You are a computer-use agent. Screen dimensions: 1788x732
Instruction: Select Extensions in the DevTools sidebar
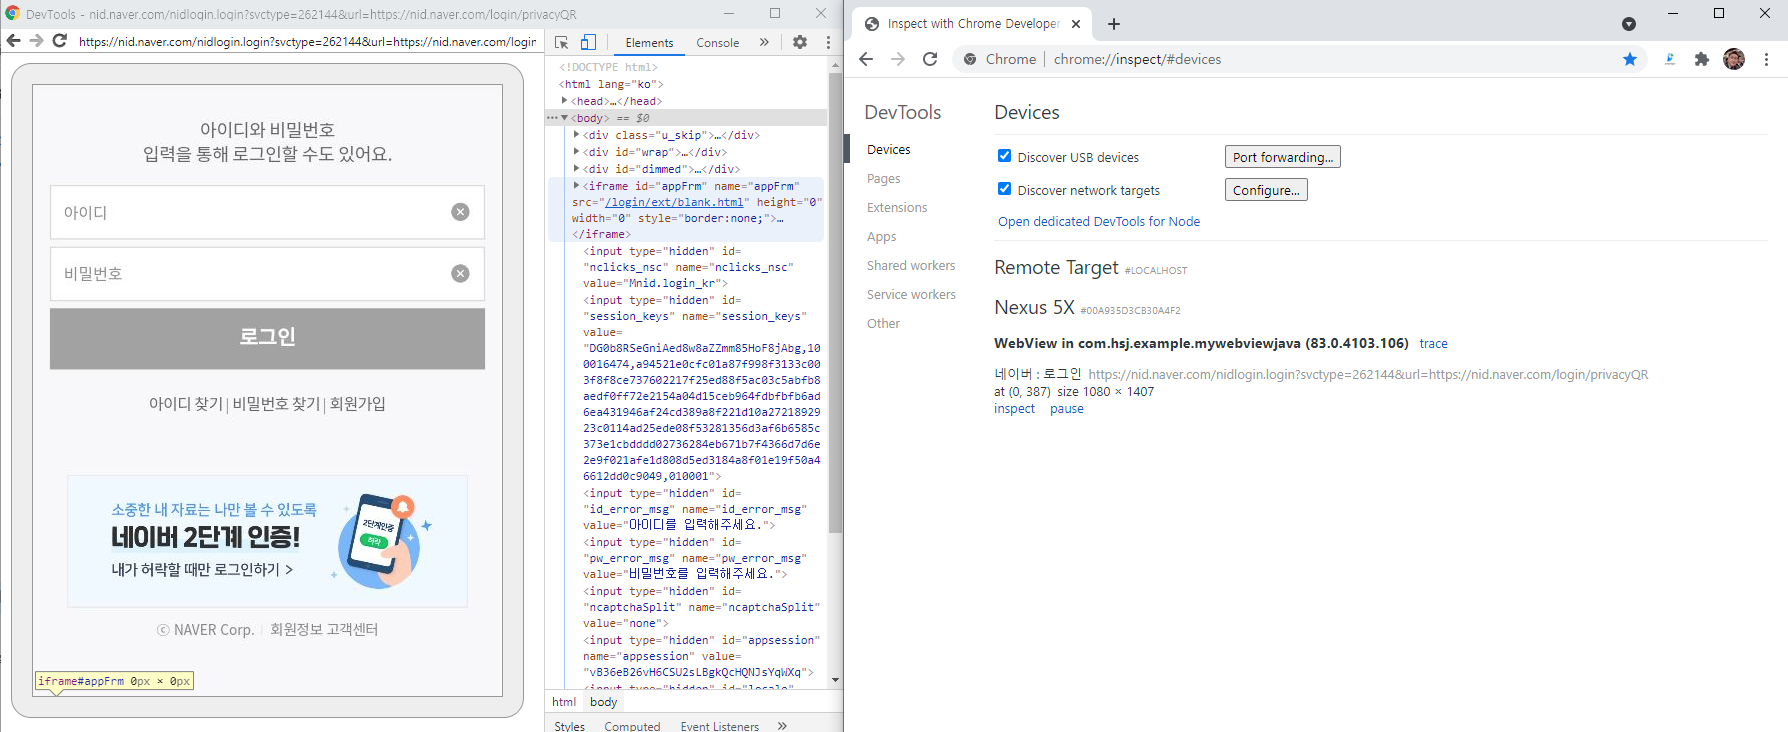point(897,208)
